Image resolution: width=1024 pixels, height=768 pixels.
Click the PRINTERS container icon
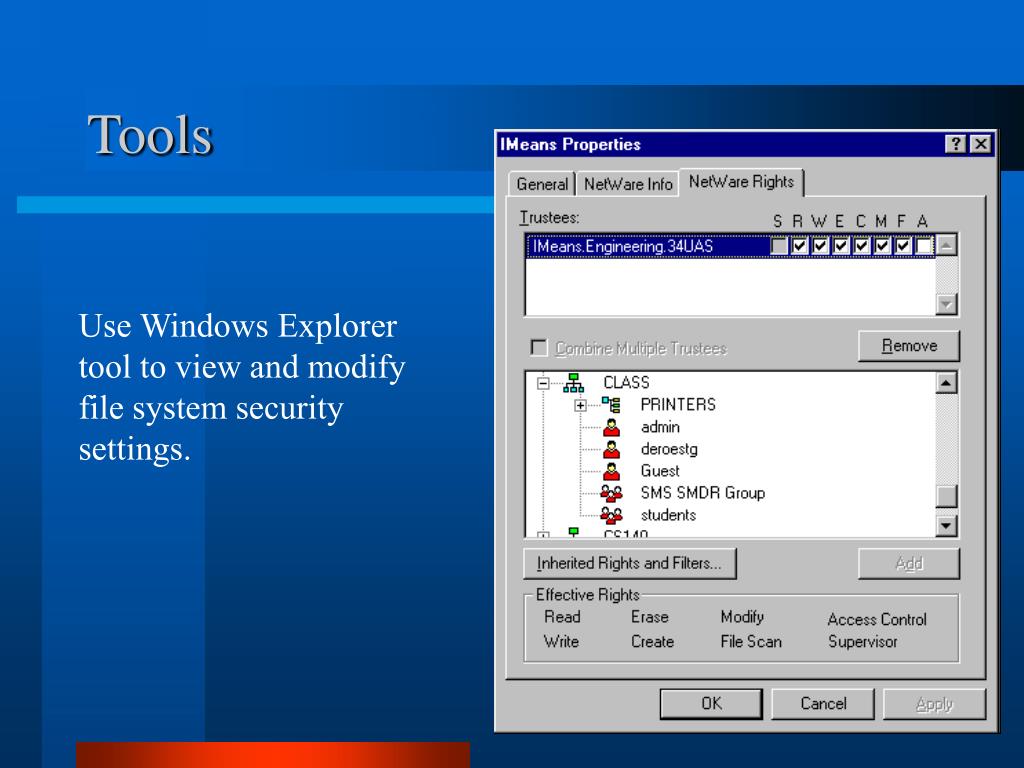611,404
